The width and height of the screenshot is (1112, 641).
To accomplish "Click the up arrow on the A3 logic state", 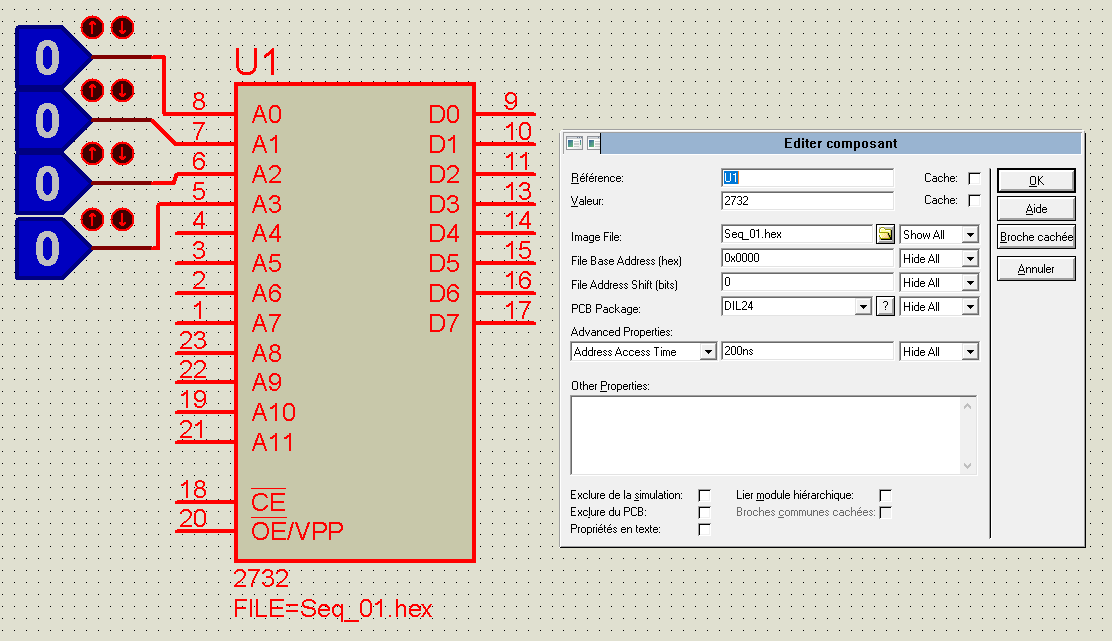I will tap(92, 218).
